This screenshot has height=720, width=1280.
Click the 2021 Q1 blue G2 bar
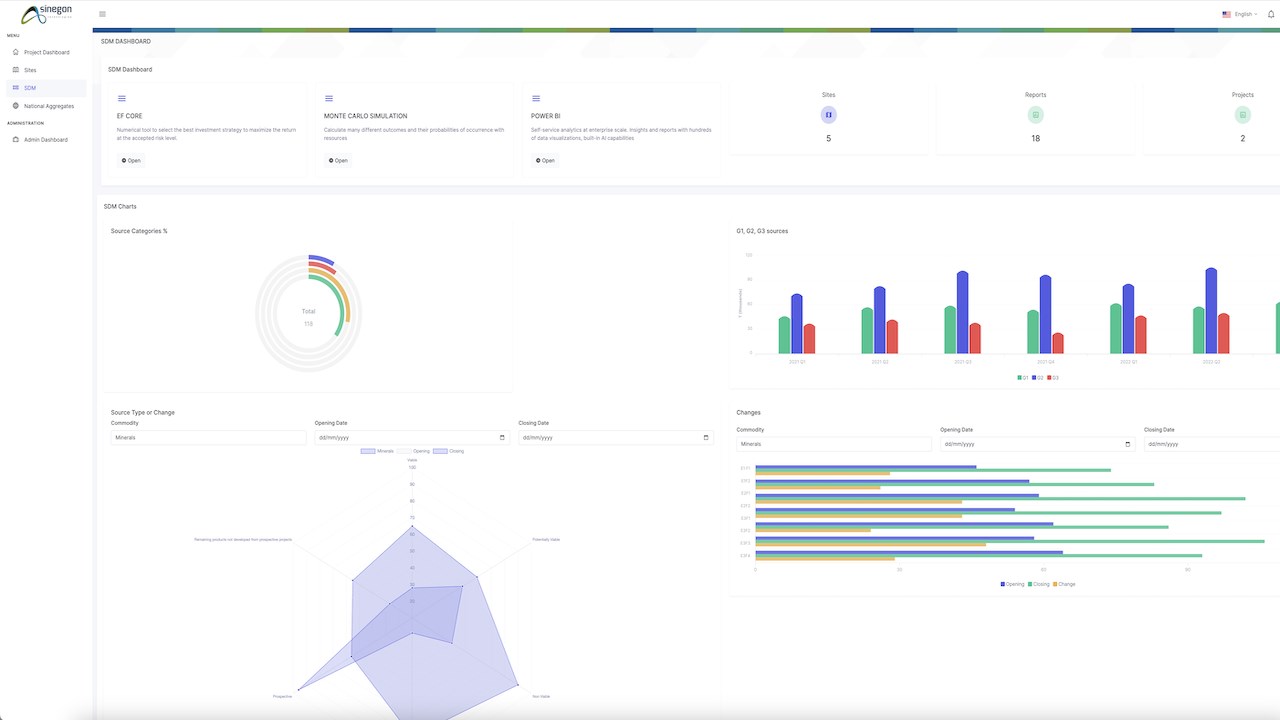pyautogui.click(x=797, y=324)
